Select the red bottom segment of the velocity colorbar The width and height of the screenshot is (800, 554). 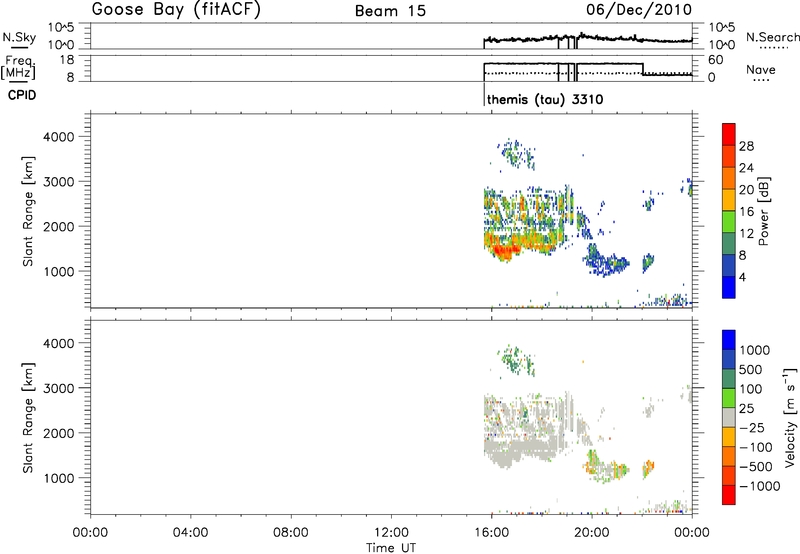coord(729,495)
